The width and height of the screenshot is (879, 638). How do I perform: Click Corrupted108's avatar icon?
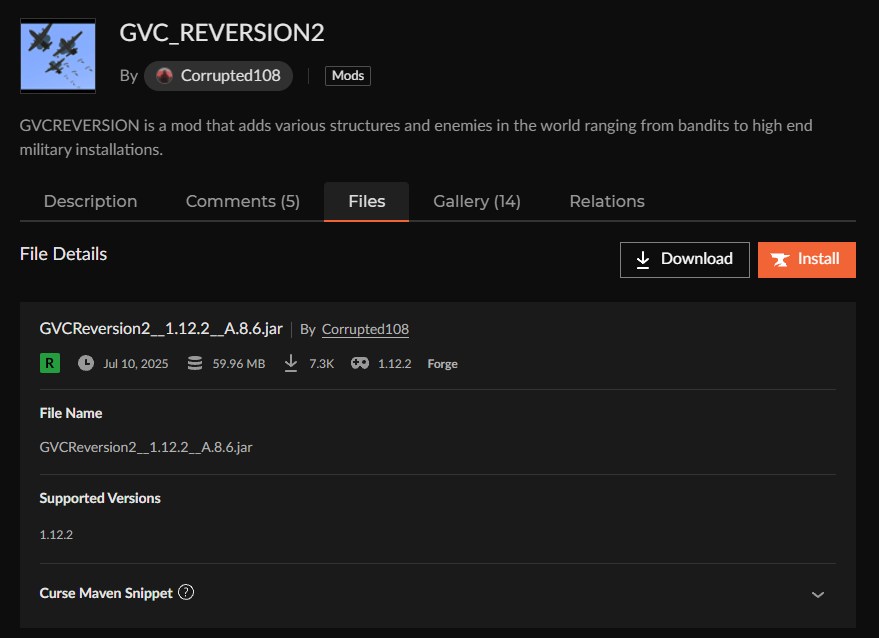click(x=163, y=75)
